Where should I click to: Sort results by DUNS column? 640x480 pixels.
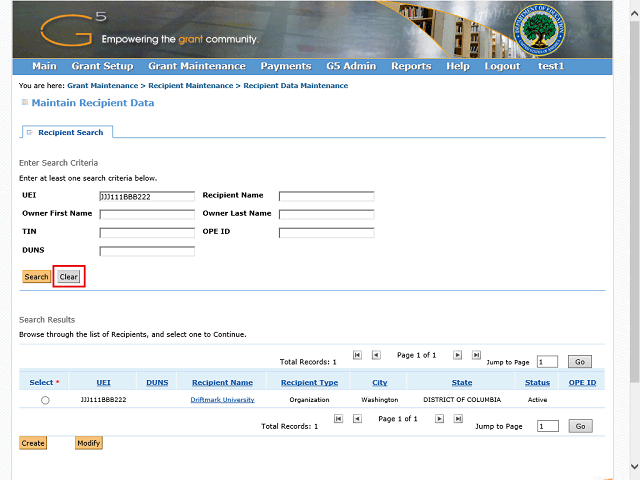(x=157, y=382)
